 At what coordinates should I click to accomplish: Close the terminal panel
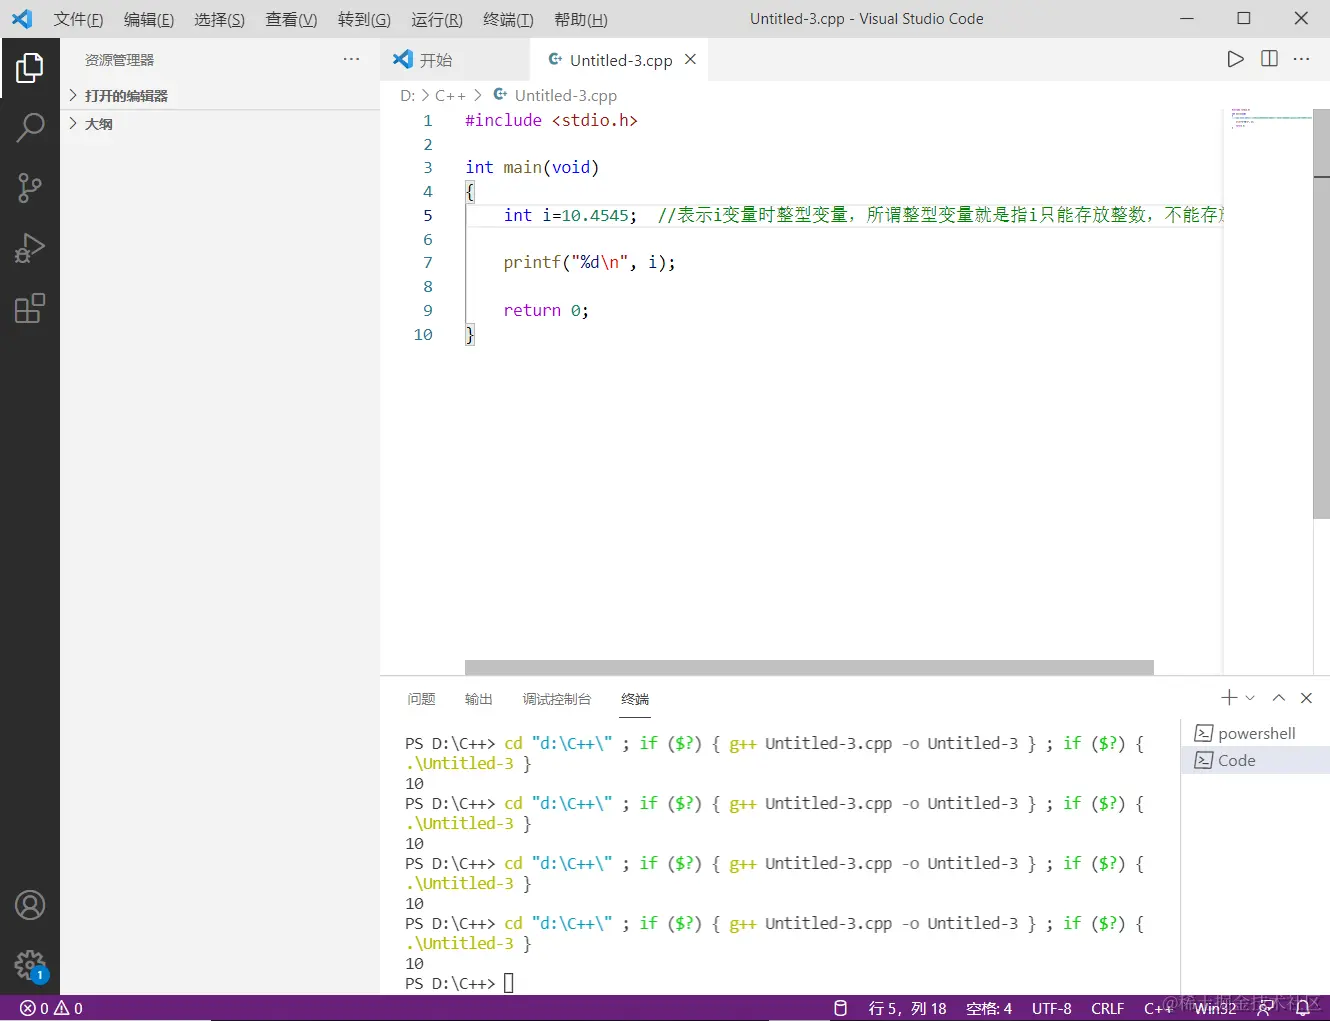1306,698
